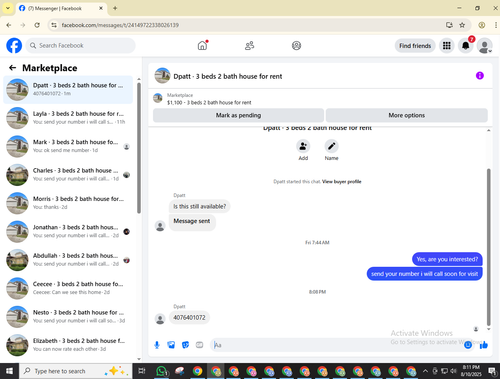Open the Jonathan conversation
This screenshot has width=500, height=379.
68,231
